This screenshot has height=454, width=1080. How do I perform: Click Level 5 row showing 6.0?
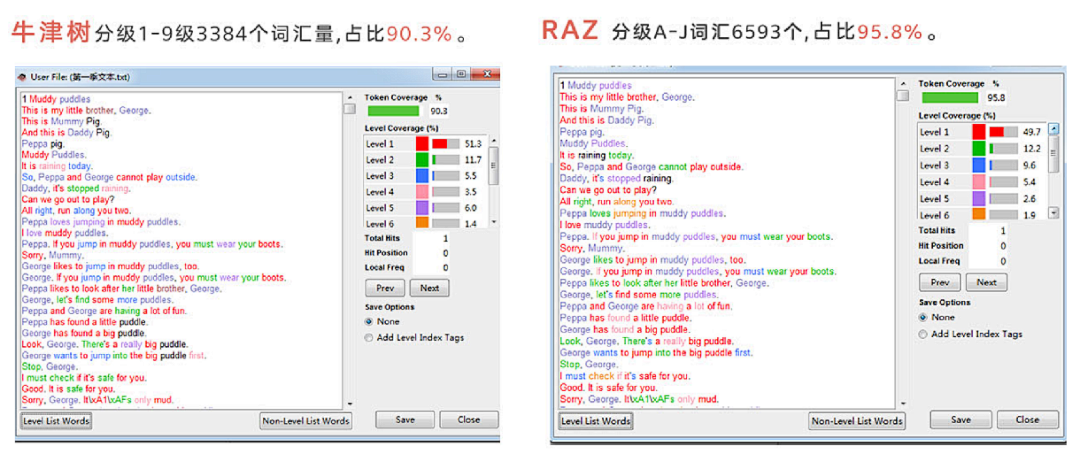point(425,208)
